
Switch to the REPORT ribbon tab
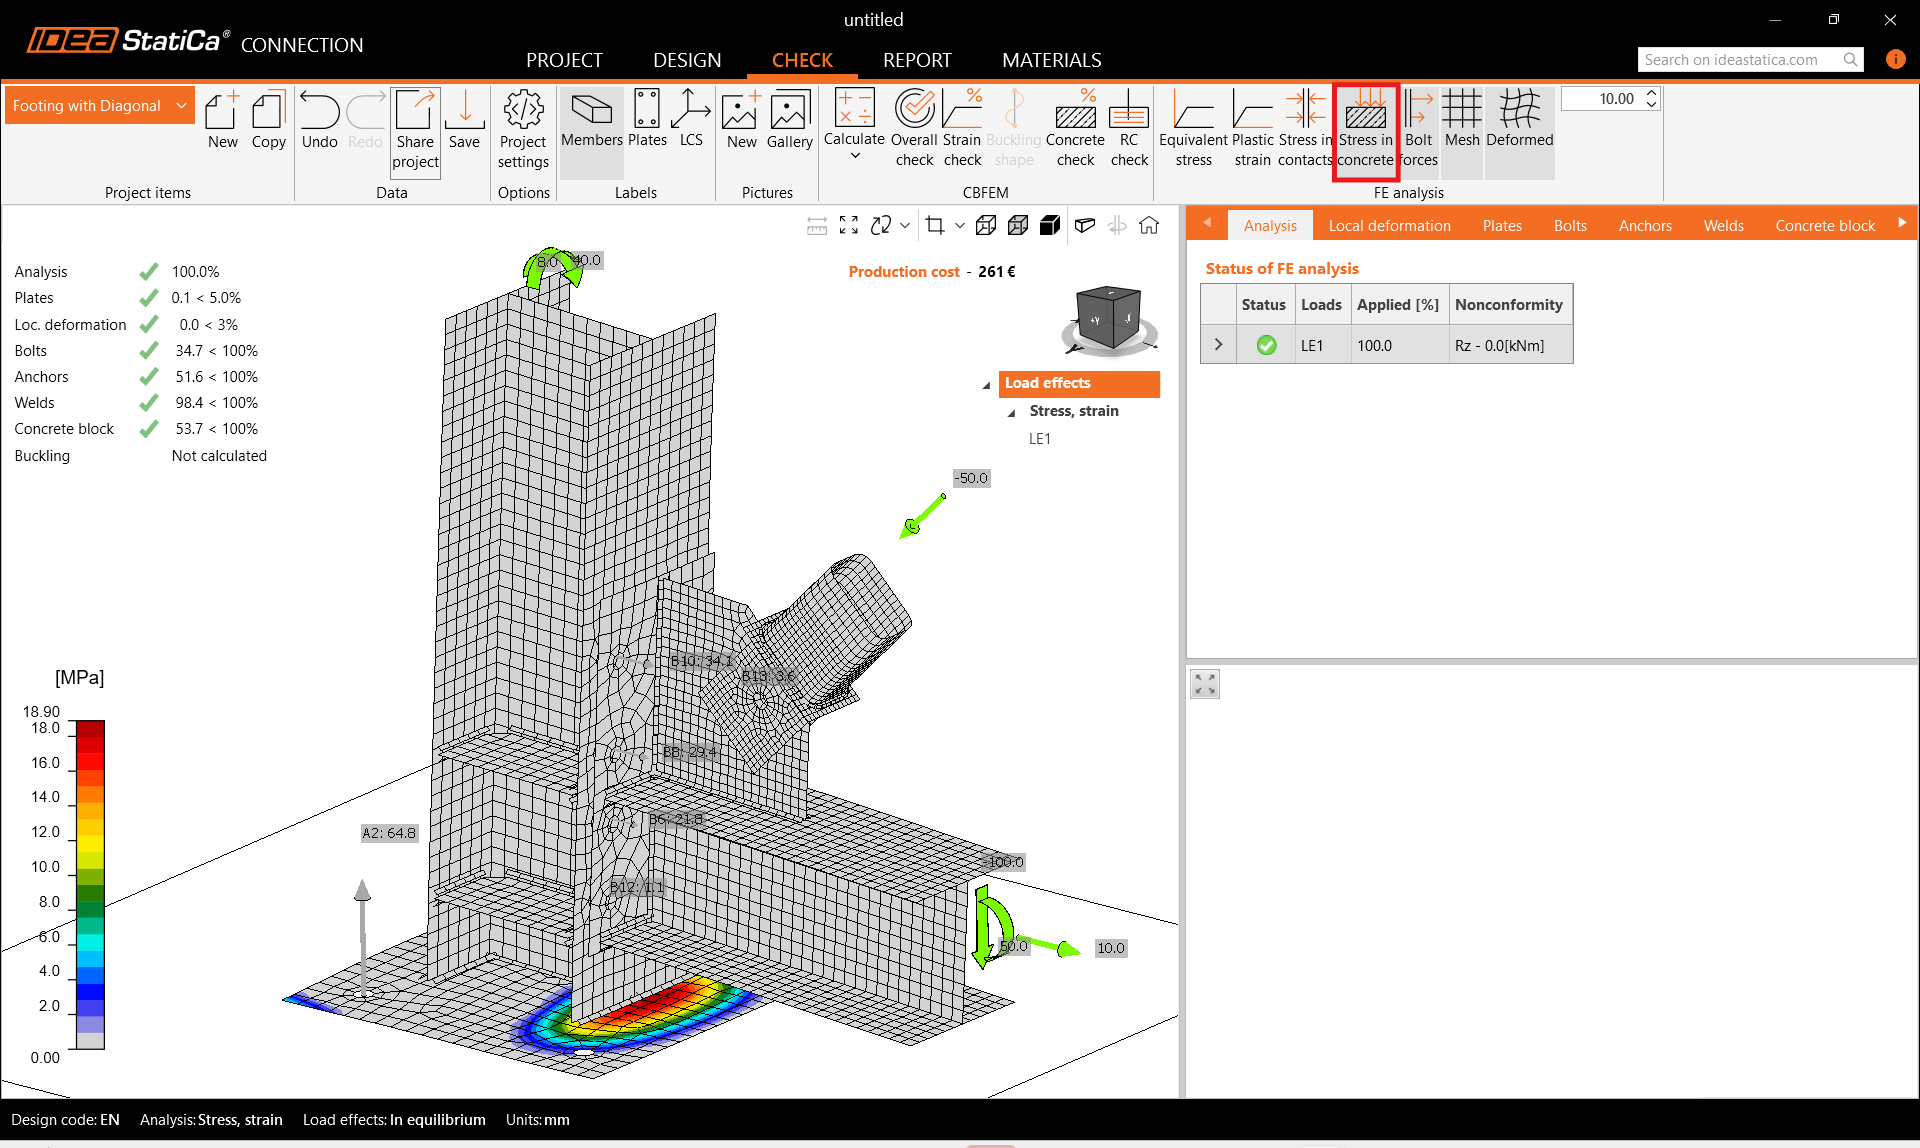coord(917,60)
